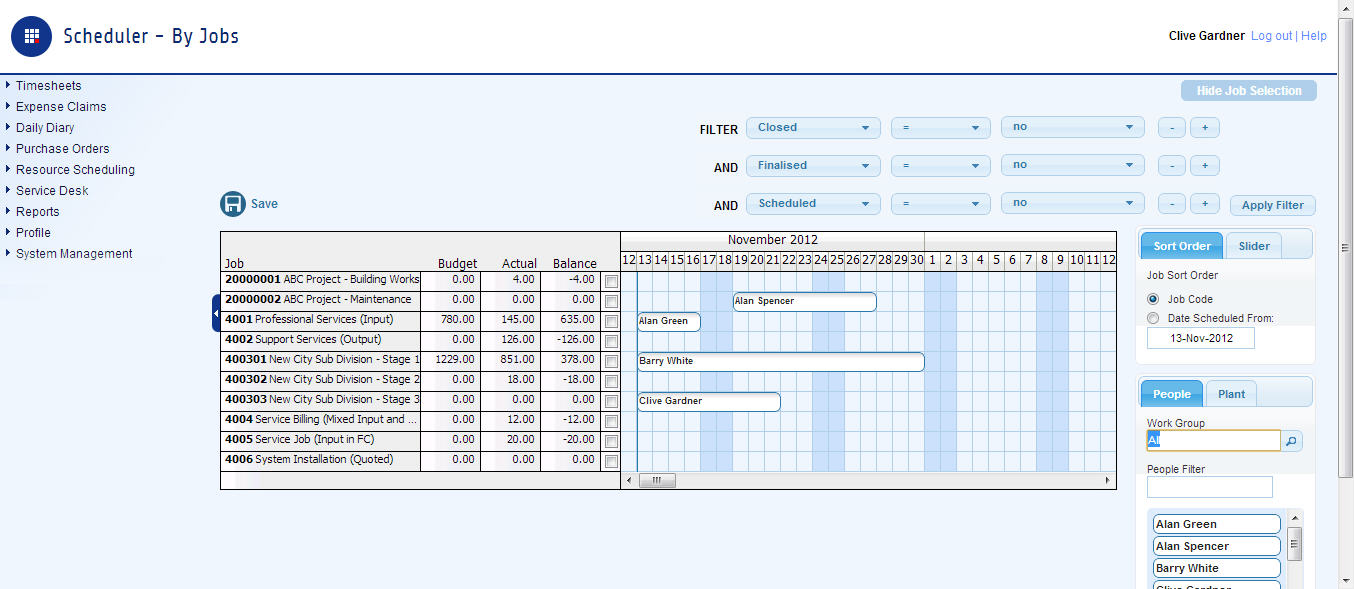Open the Scheduled filter field dropdown
Viewport: 1354px width, 589px height.
(813, 204)
